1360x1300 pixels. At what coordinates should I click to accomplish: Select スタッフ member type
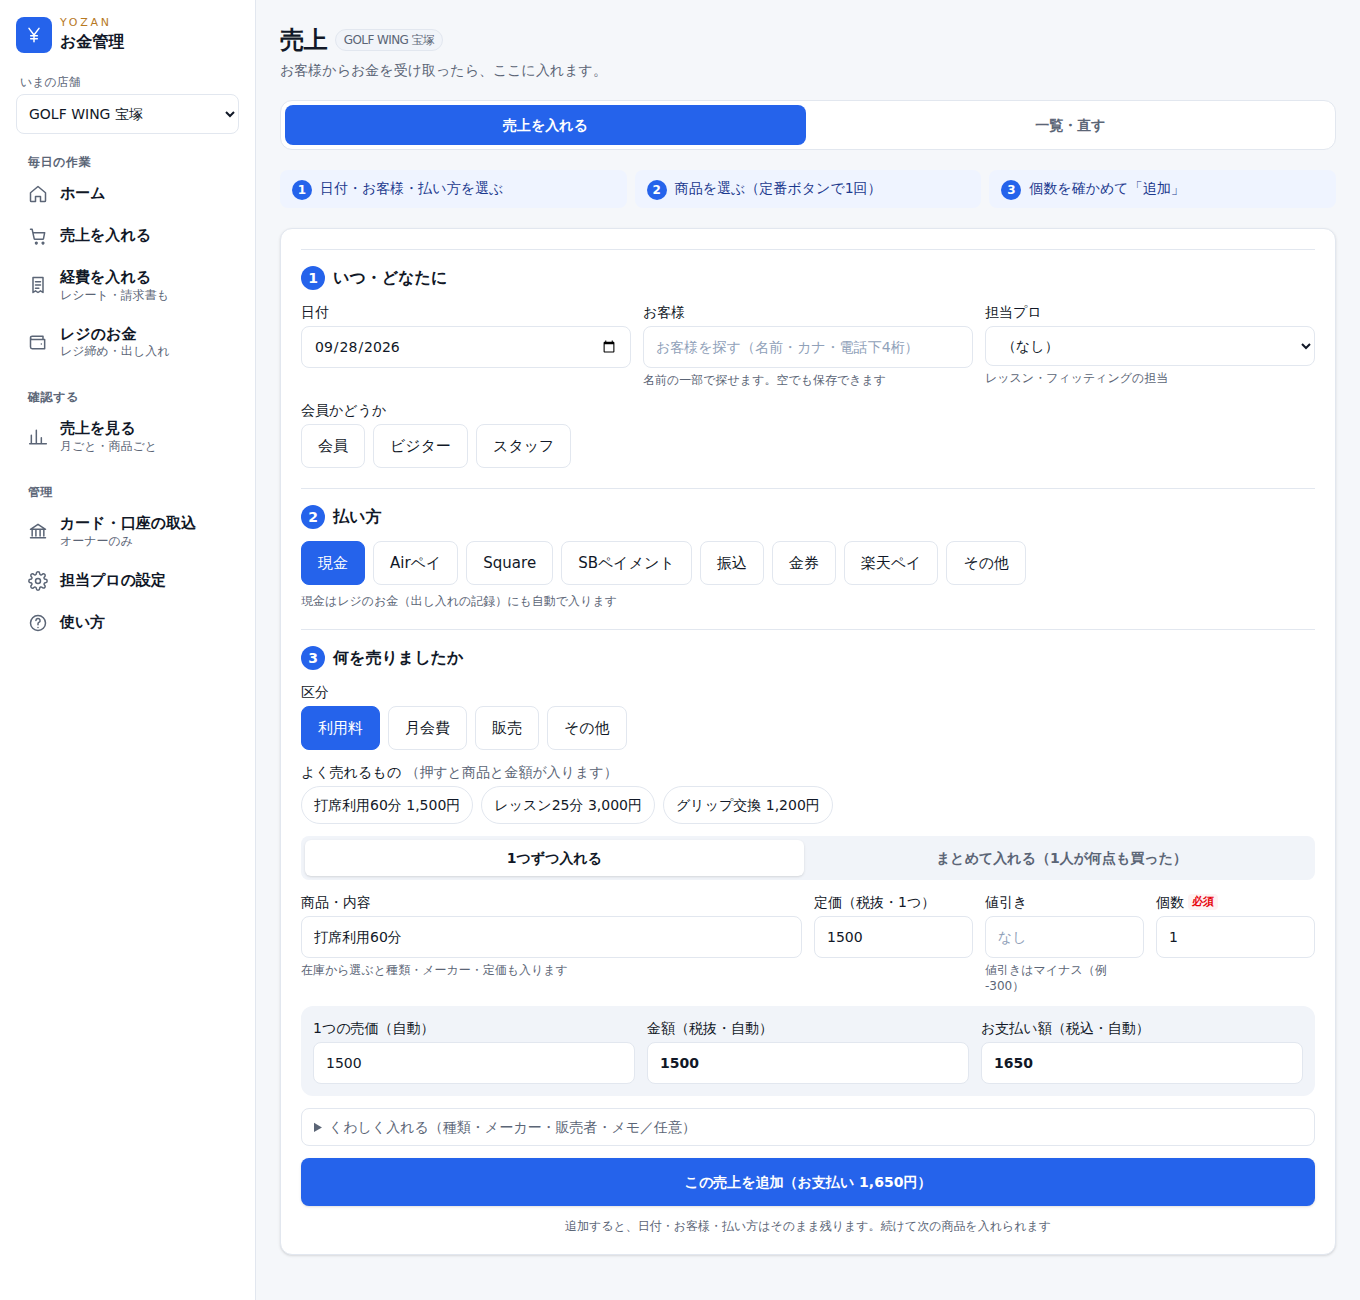pos(523,446)
